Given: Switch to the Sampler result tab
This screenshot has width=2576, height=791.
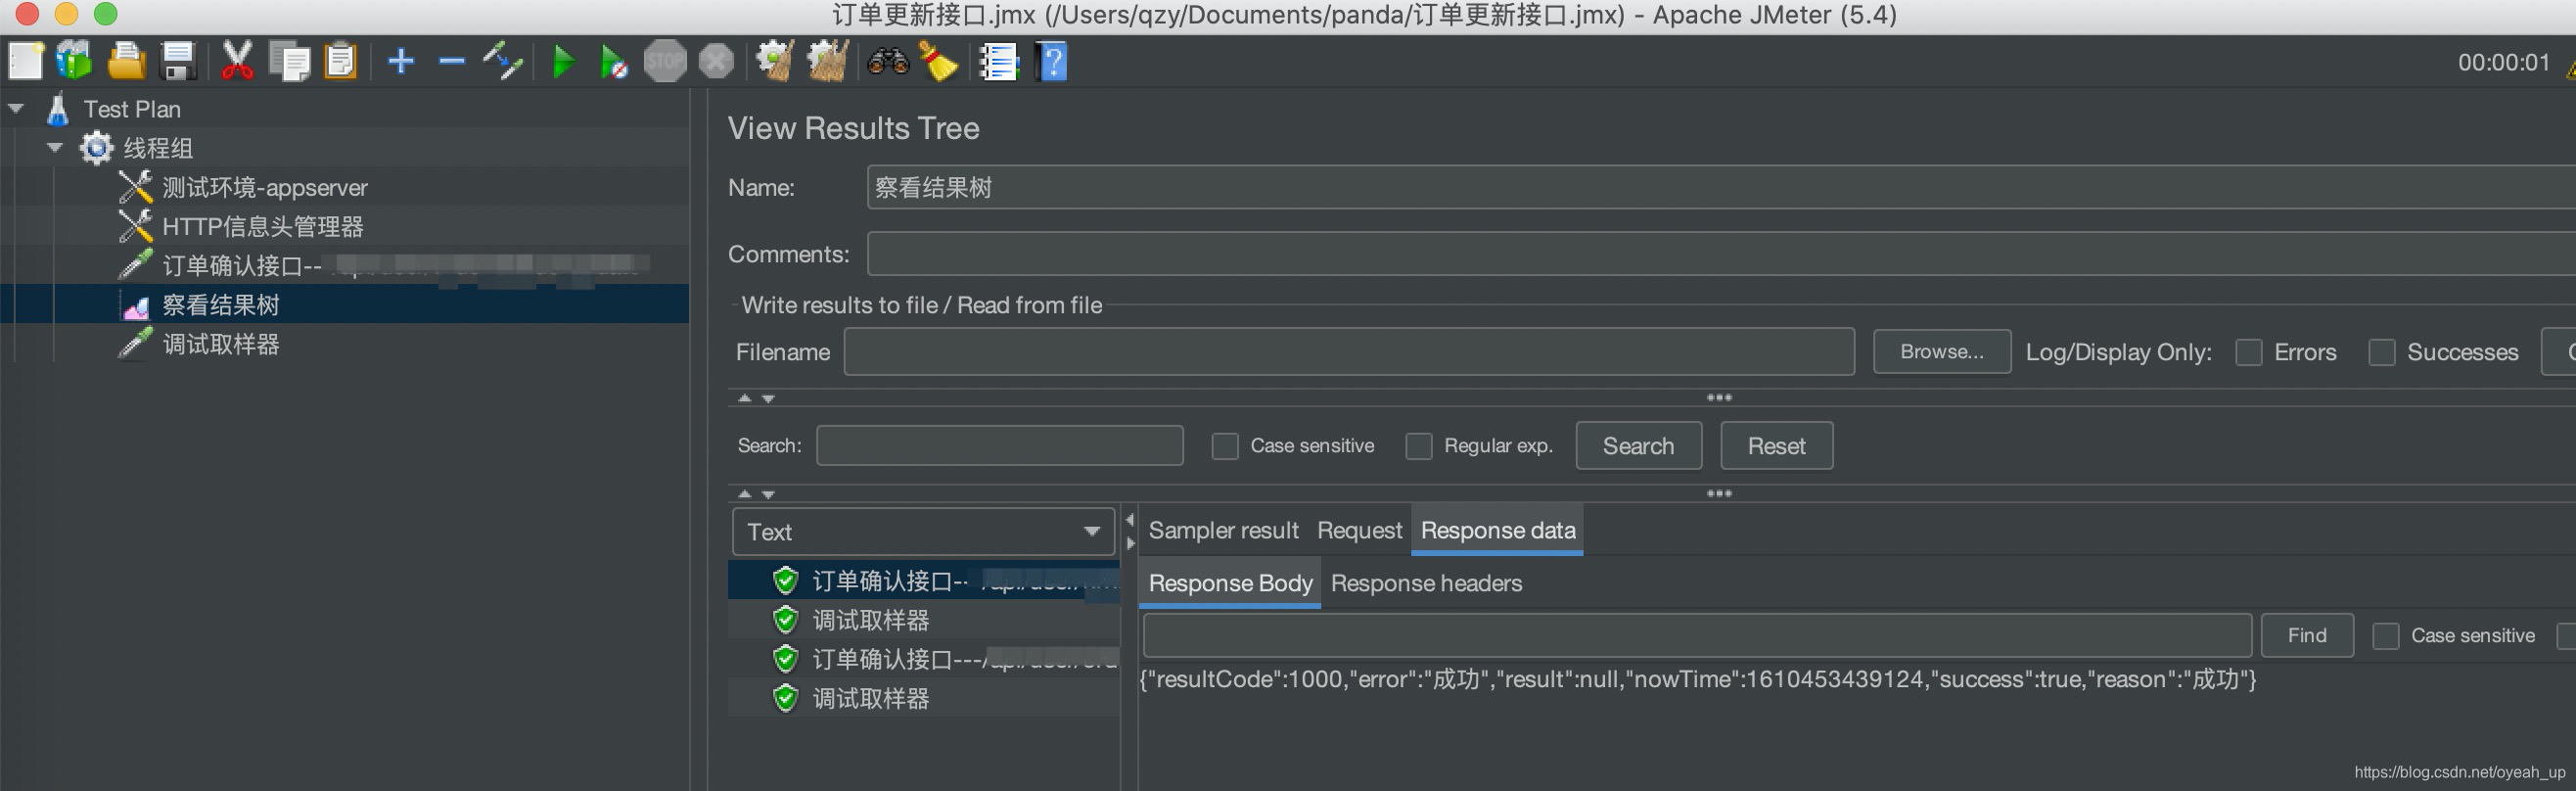Looking at the screenshot, I should 1223,530.
